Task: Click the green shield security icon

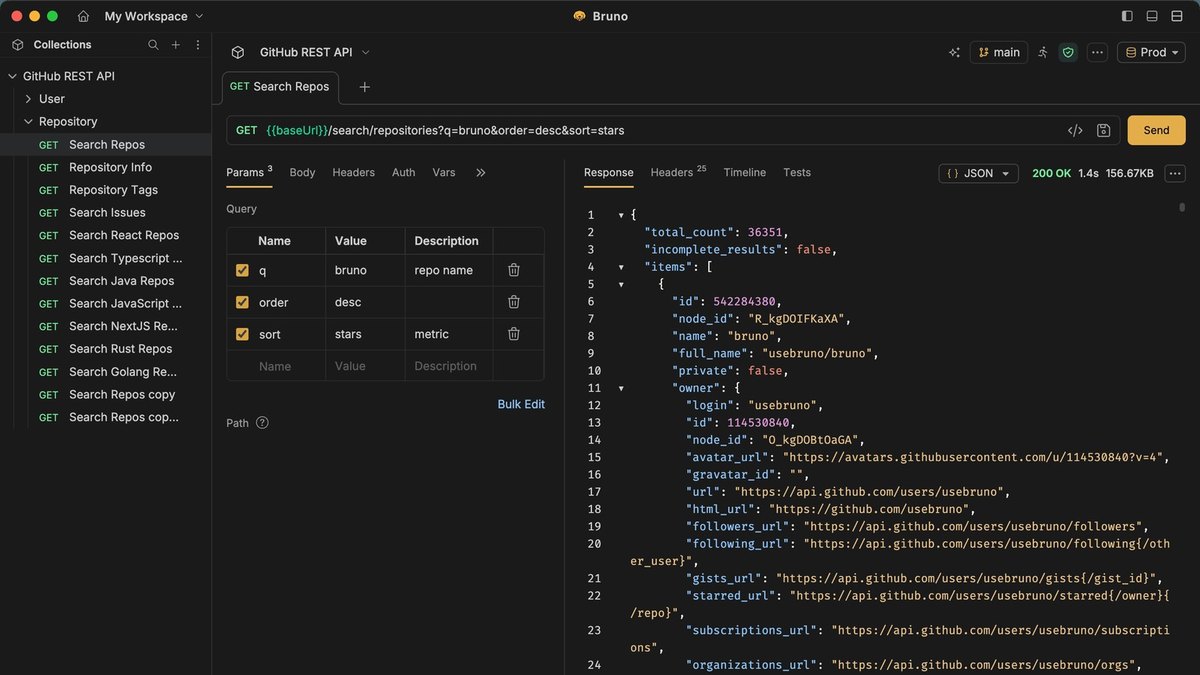Action: (1068, 52)
